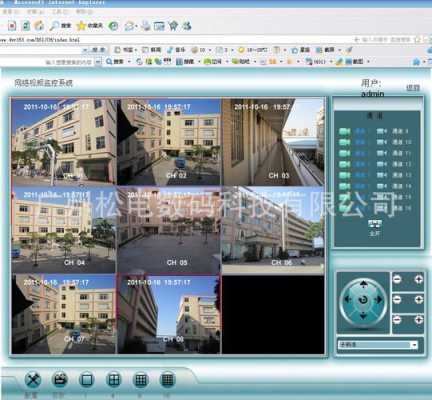The height and width of the screenshot is (400, 432).
Task: Click the top-row plus zoom button
Action: coord(419,279)
